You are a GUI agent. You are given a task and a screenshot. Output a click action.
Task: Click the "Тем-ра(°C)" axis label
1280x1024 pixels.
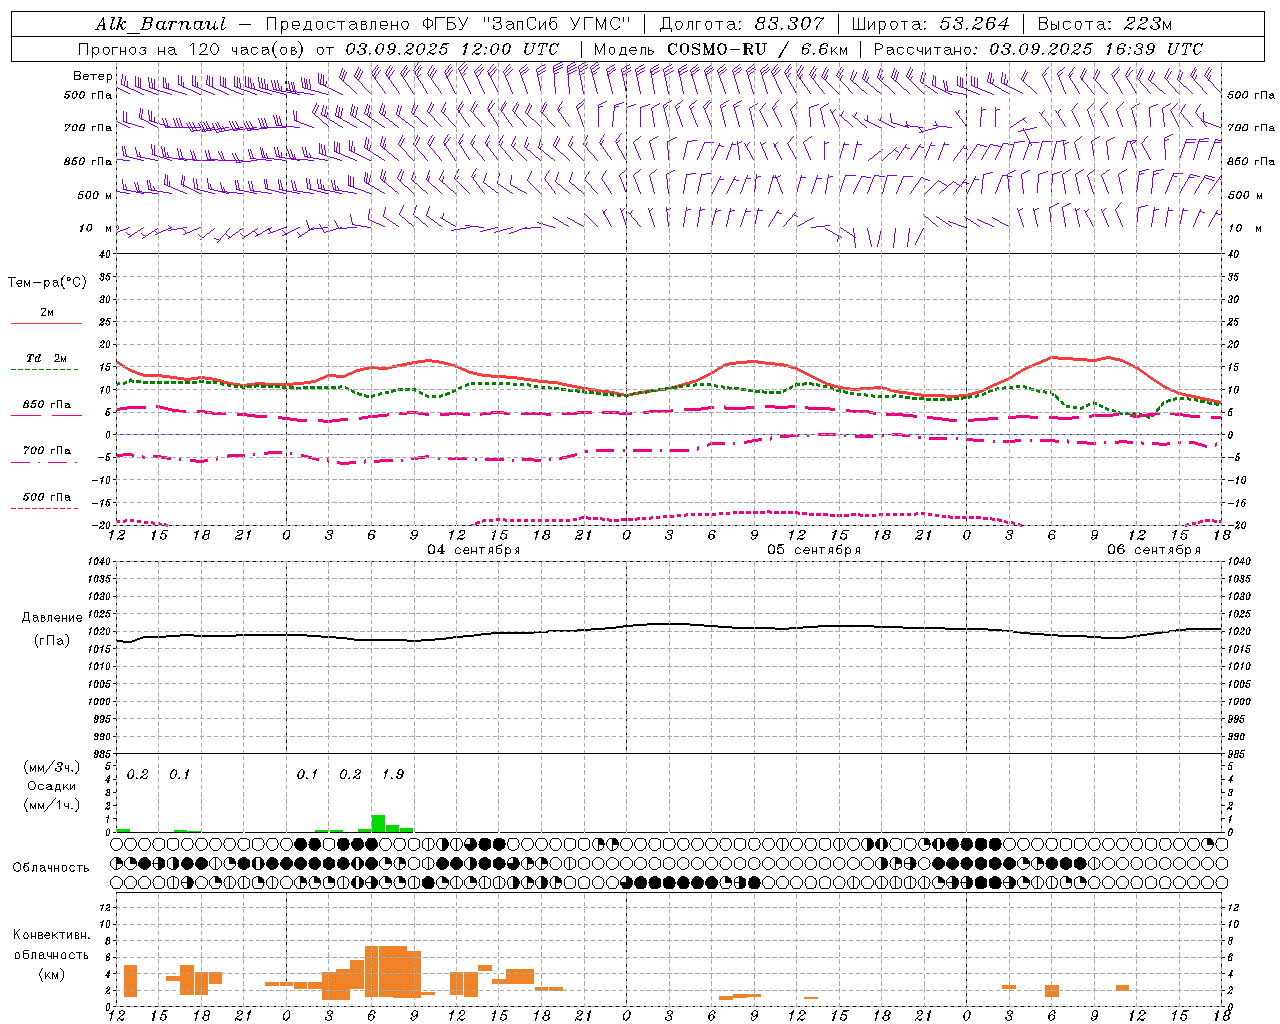(x=47, y=283)
